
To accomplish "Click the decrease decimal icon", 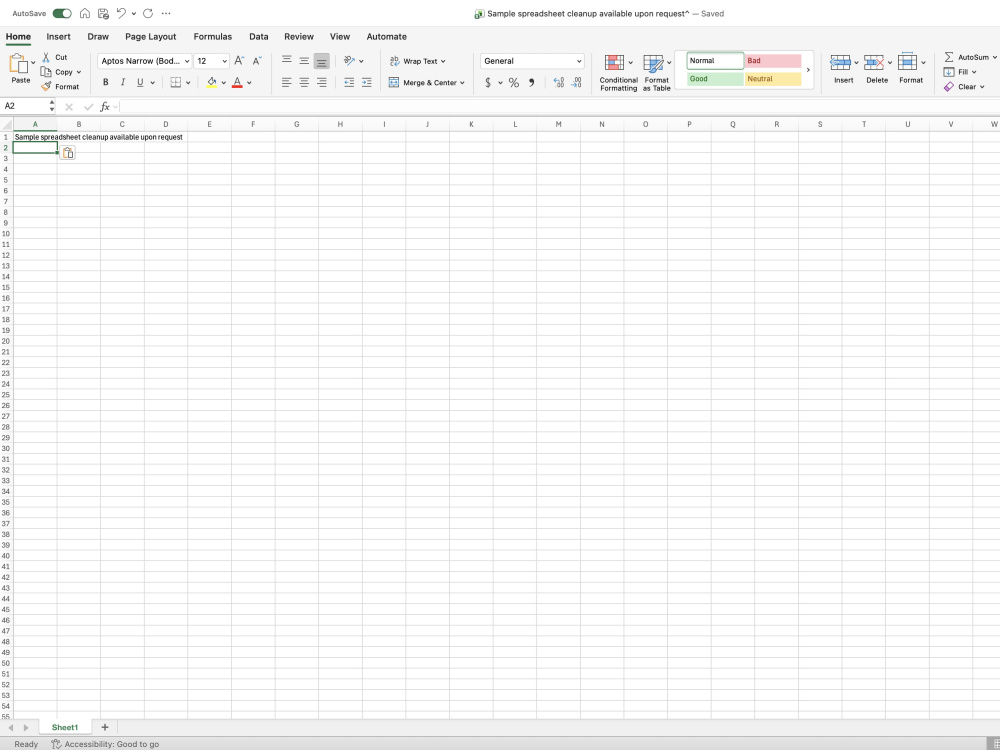I will click(x=576, y=82).
